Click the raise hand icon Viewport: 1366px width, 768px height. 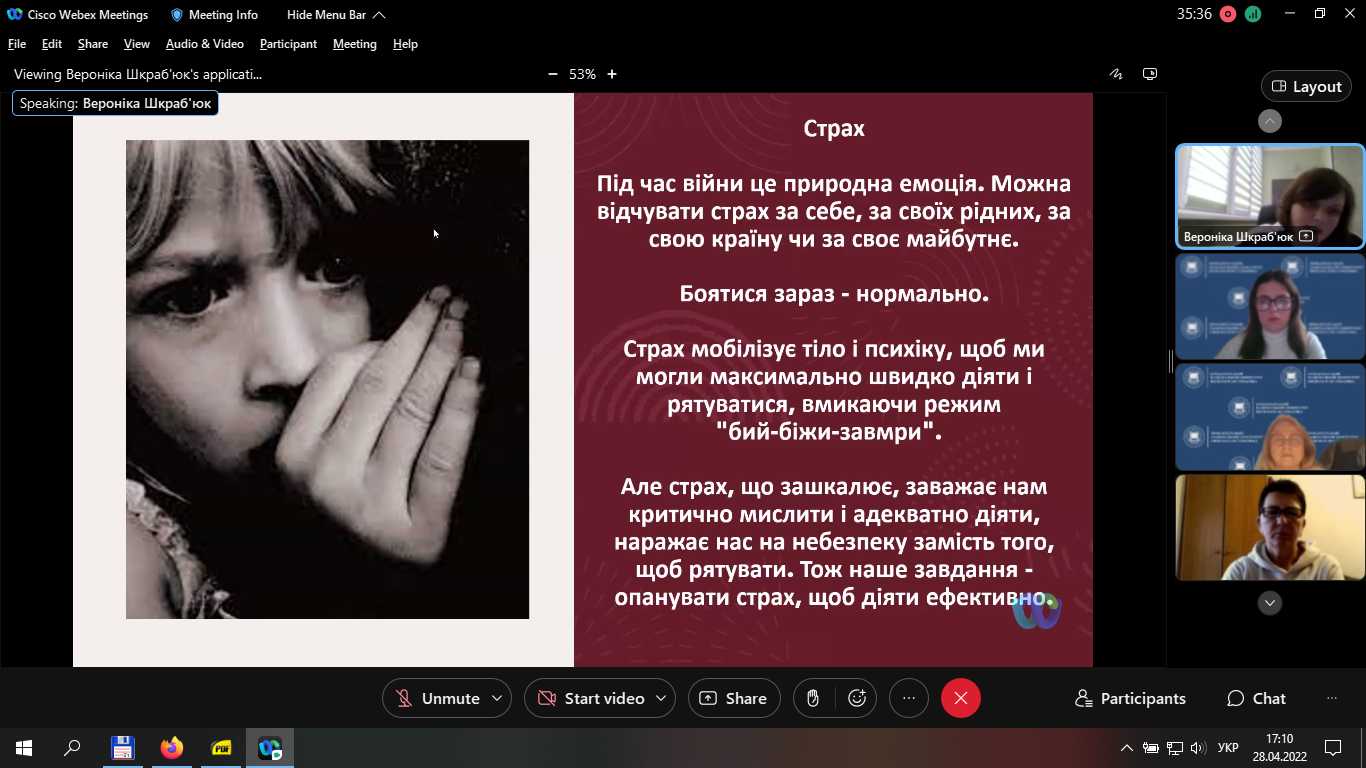[814, 698]
